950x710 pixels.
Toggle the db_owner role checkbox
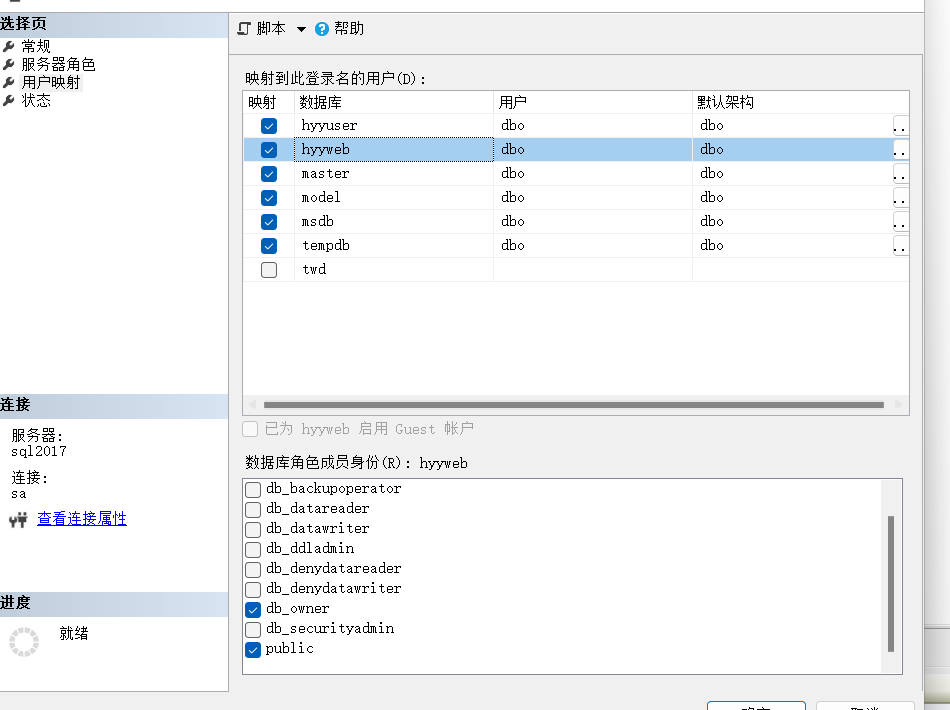point(253,609)
